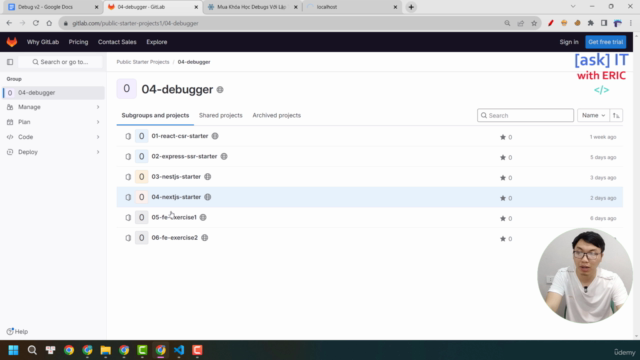Click the taskbar search icon
The width and height of the screenshot is (640, 360).
[32, 350]
